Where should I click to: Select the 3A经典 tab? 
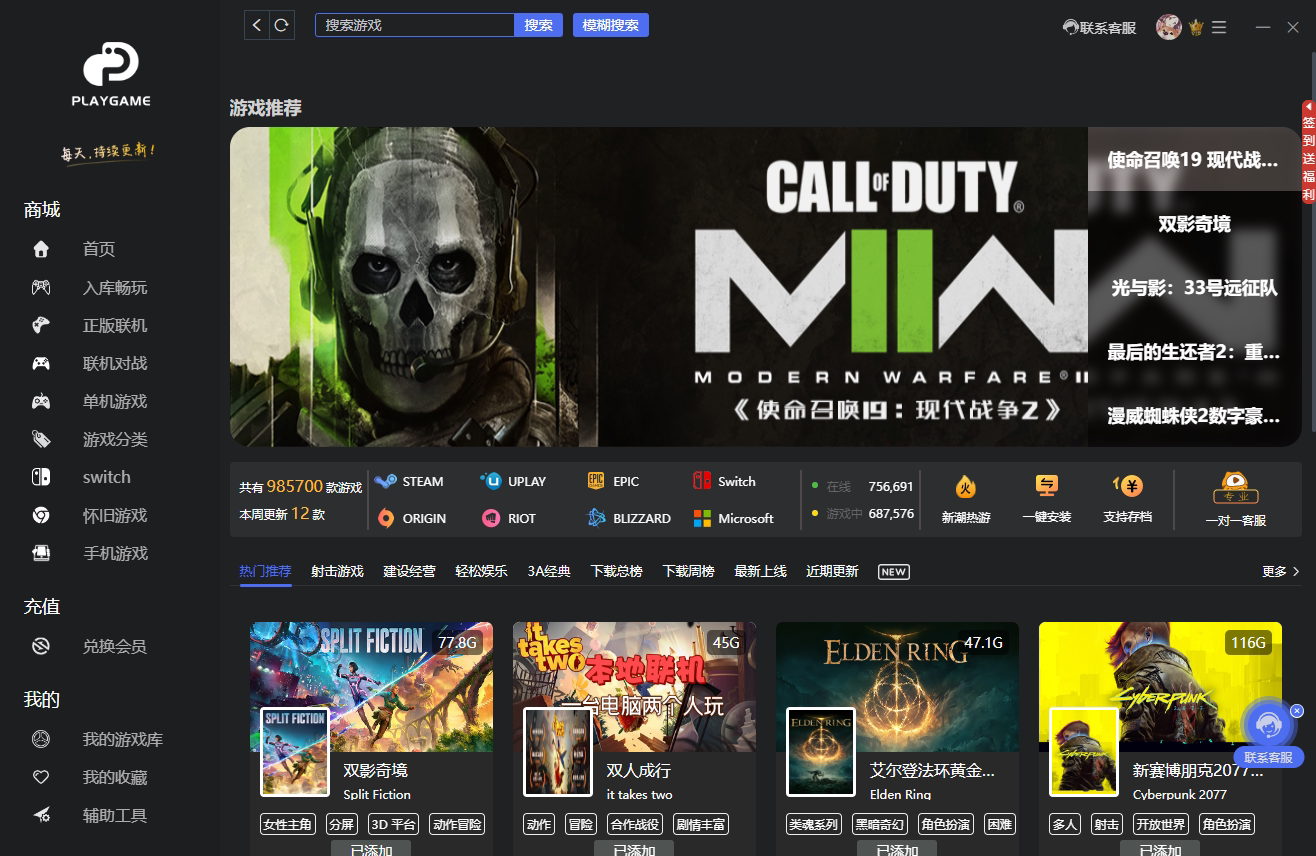(549, 571)
